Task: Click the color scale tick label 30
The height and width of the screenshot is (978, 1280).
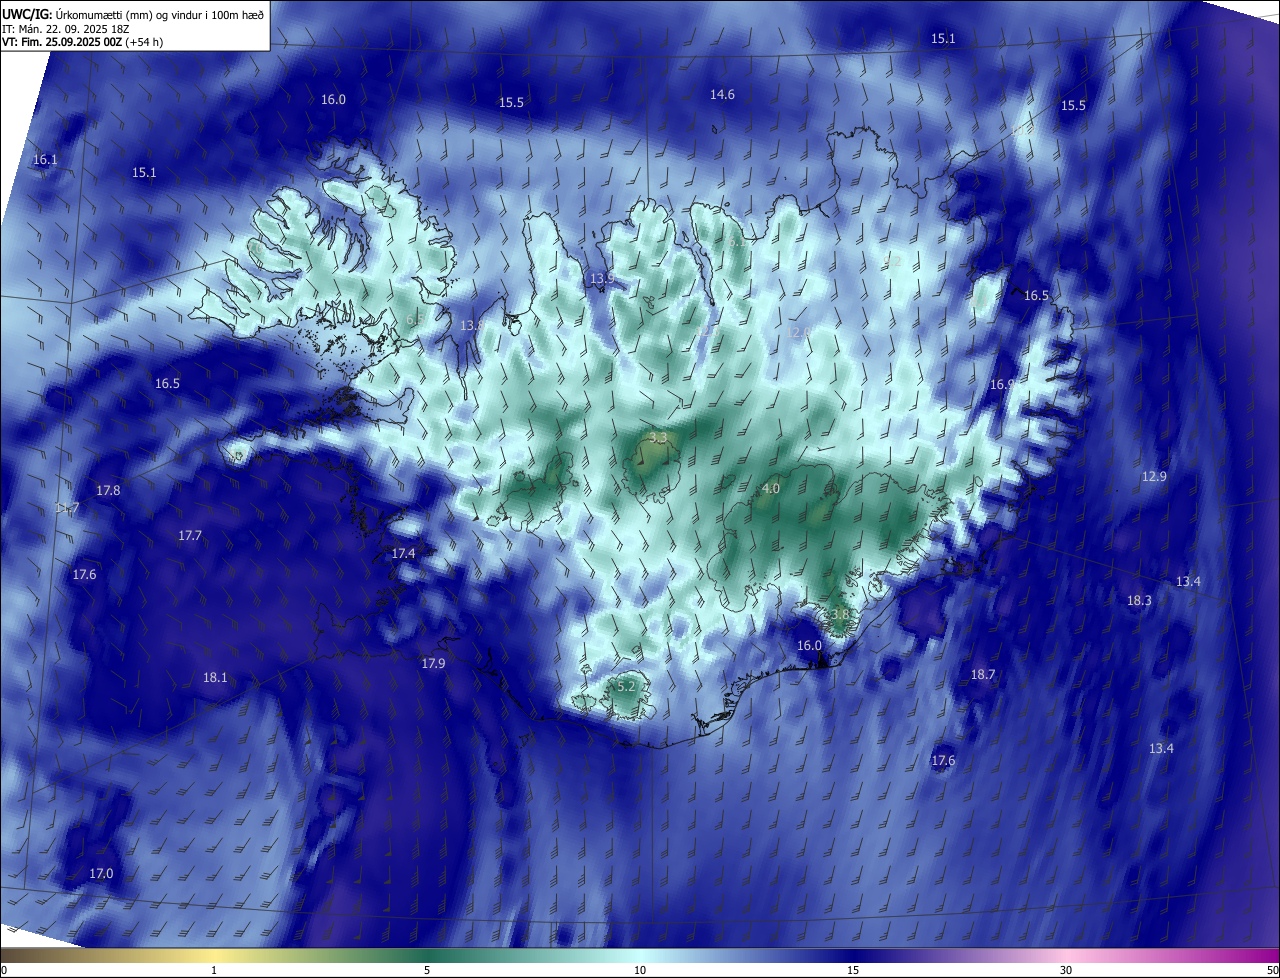Action: (1066, 970)
